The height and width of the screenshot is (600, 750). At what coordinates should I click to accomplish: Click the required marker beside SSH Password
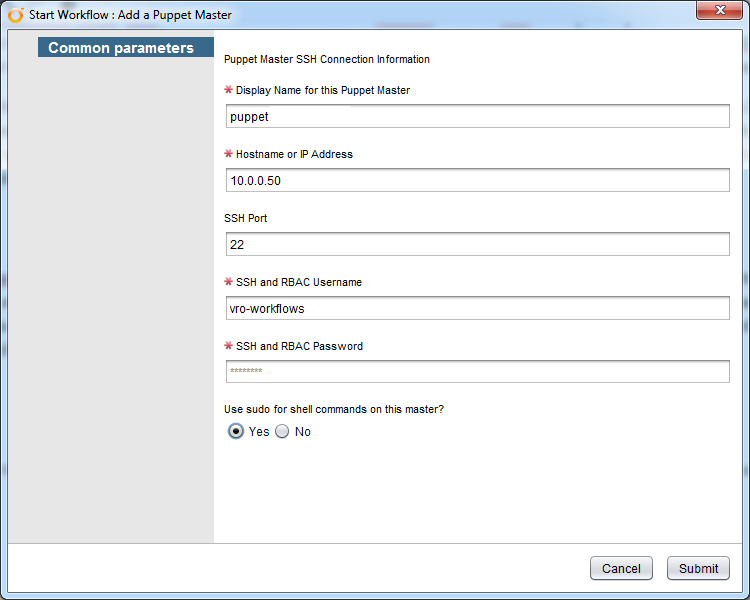229,346
